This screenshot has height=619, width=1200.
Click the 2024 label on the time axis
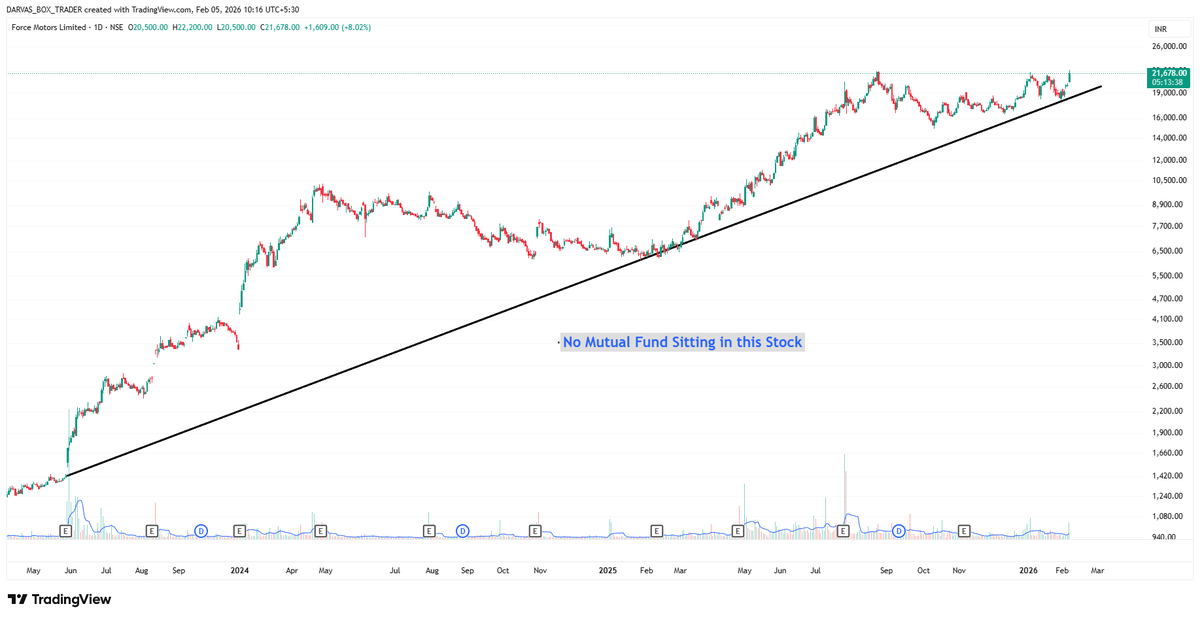click(240, 570)
